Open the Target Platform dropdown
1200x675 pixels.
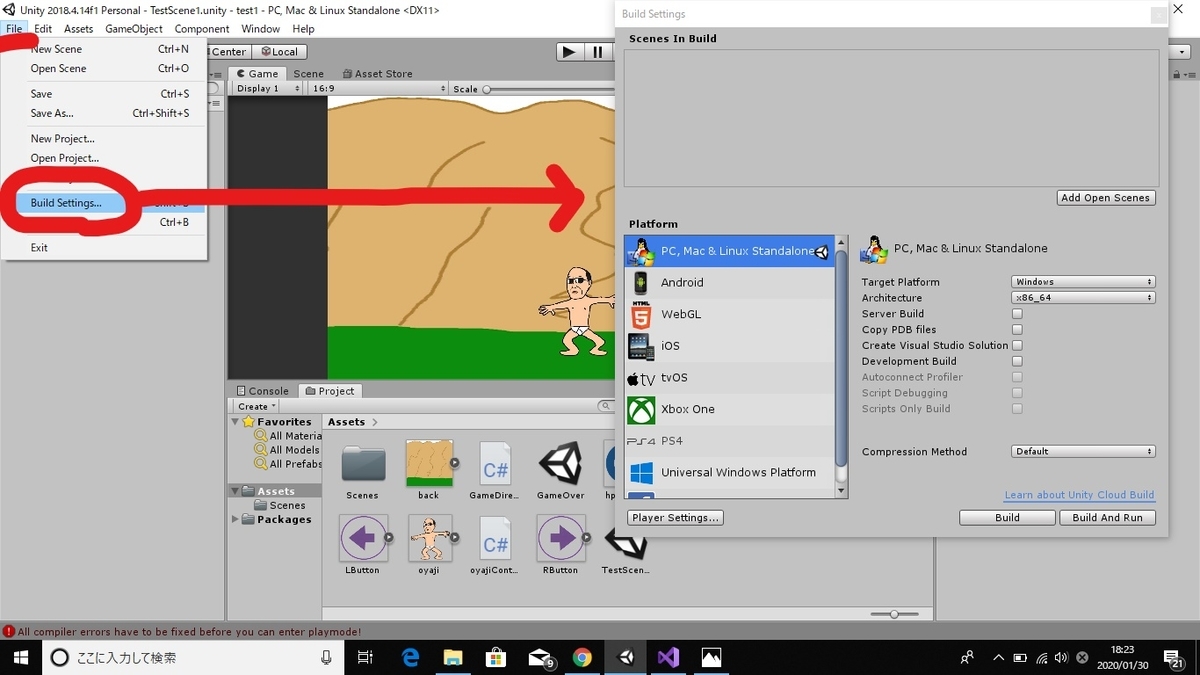[1083, 282]
